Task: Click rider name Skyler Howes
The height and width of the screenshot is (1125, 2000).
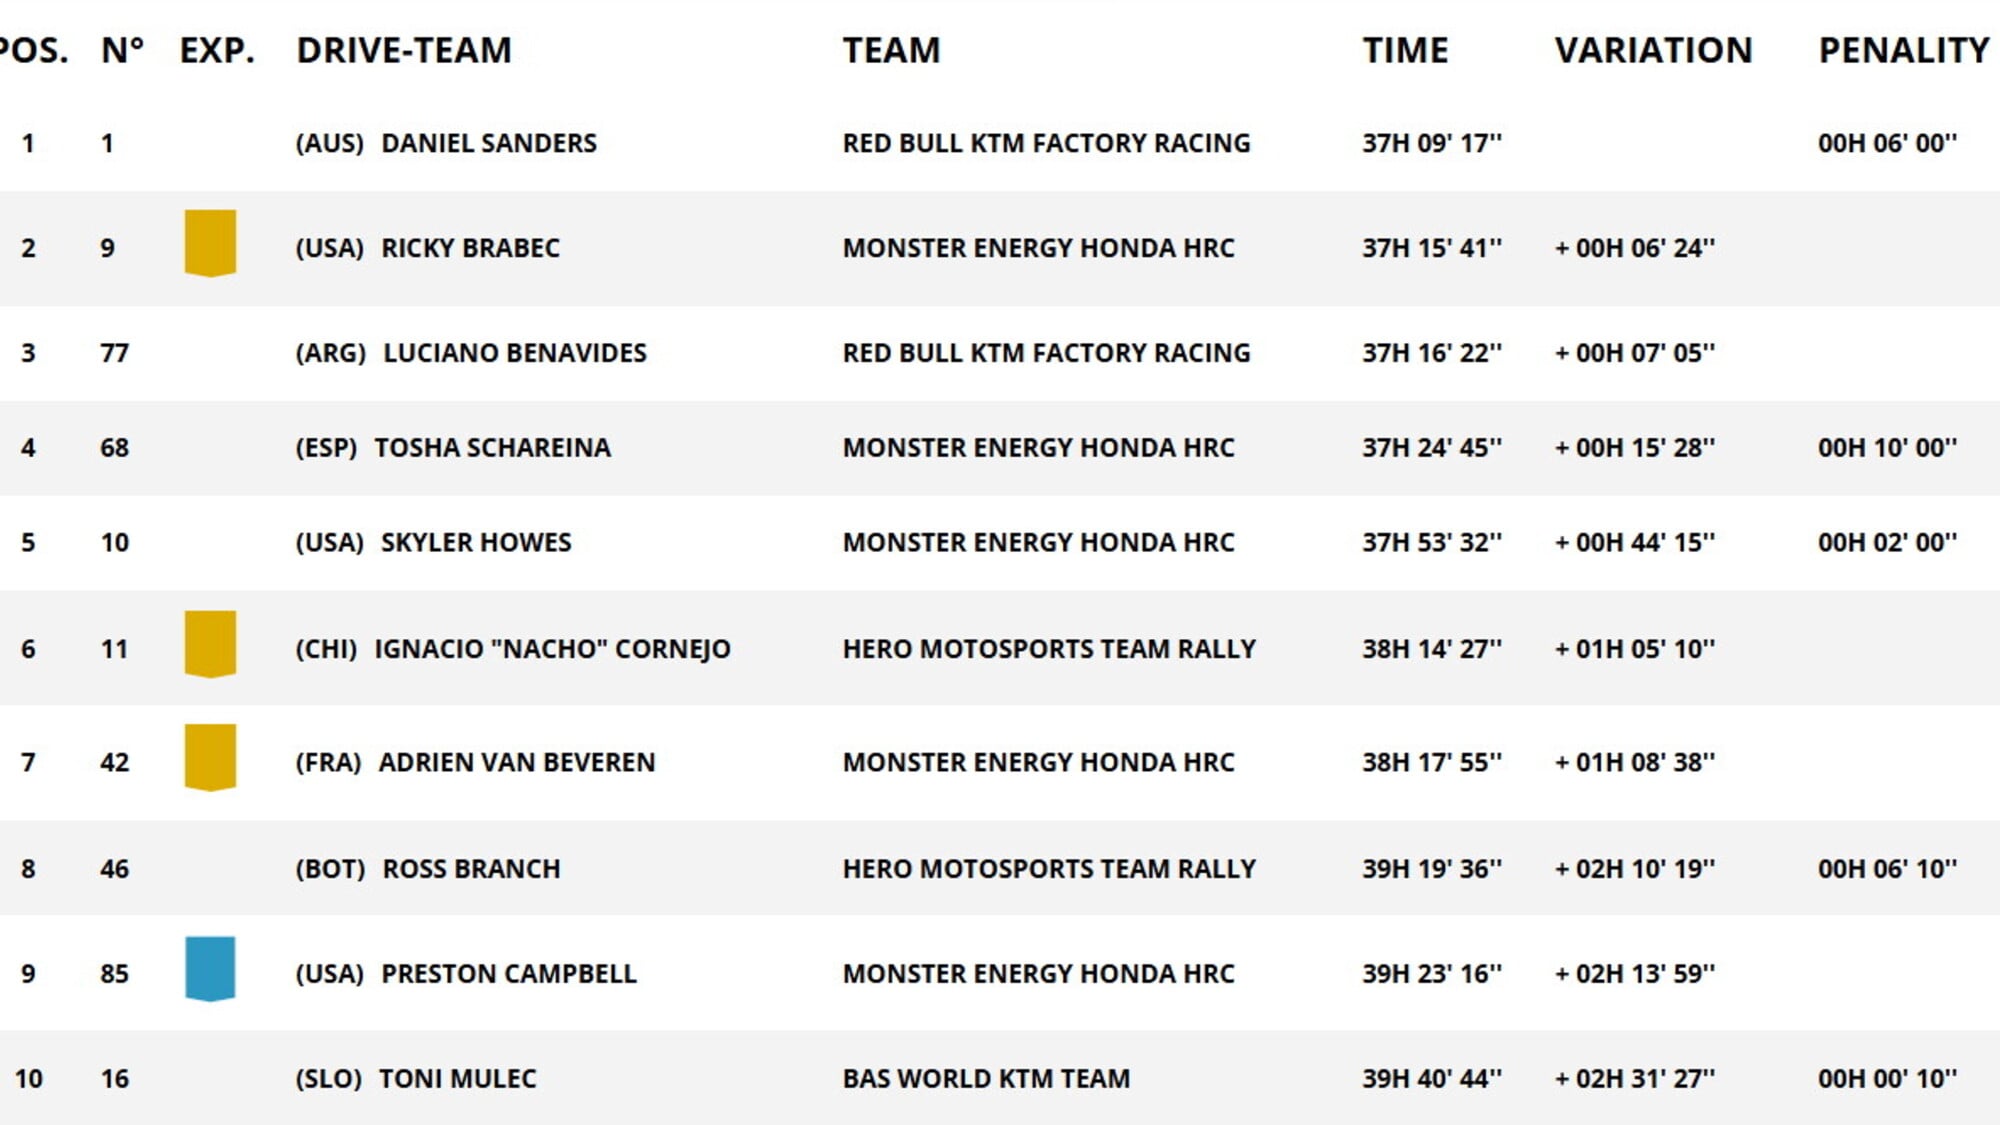Action: click(476, 542)
